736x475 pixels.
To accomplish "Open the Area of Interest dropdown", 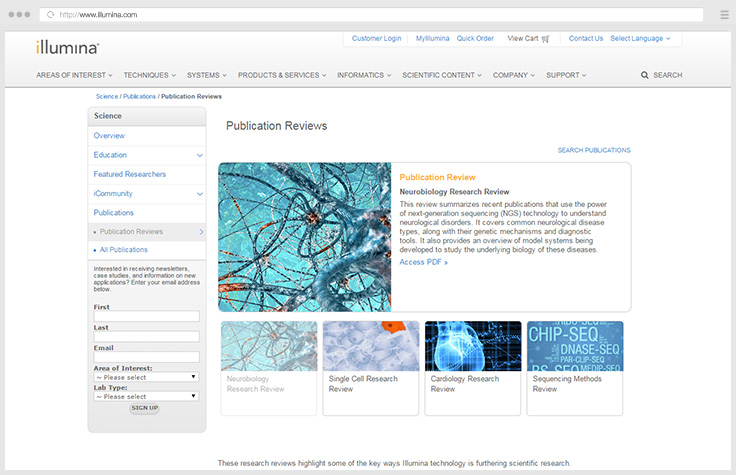I will (x=146, y=377).
